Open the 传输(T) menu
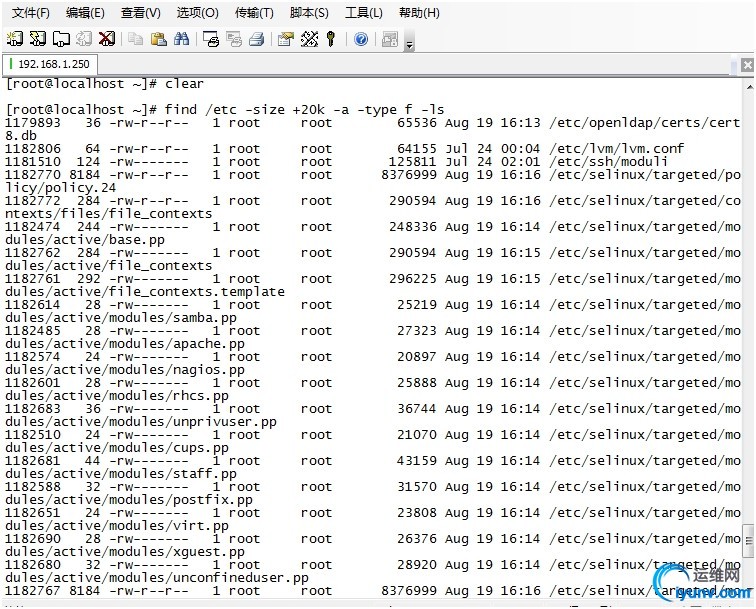The width and height of the screenshot is (756, 609). 254,13
